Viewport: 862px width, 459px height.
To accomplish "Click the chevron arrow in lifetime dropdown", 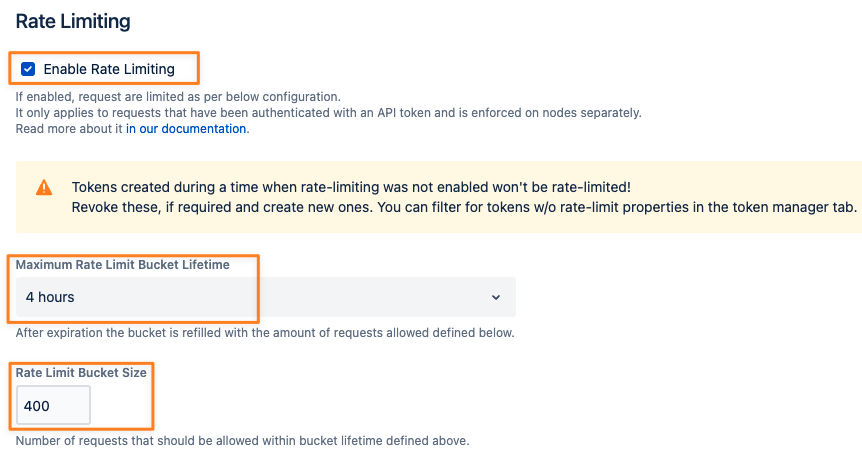I will click(x=496, y=297).
